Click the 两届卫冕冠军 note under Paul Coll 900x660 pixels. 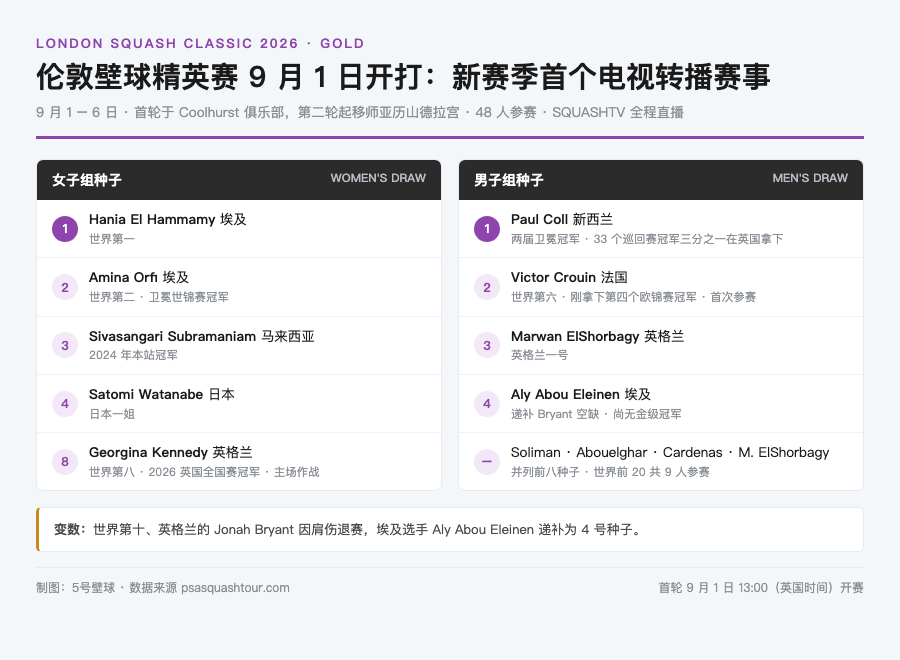click(647, 239)
